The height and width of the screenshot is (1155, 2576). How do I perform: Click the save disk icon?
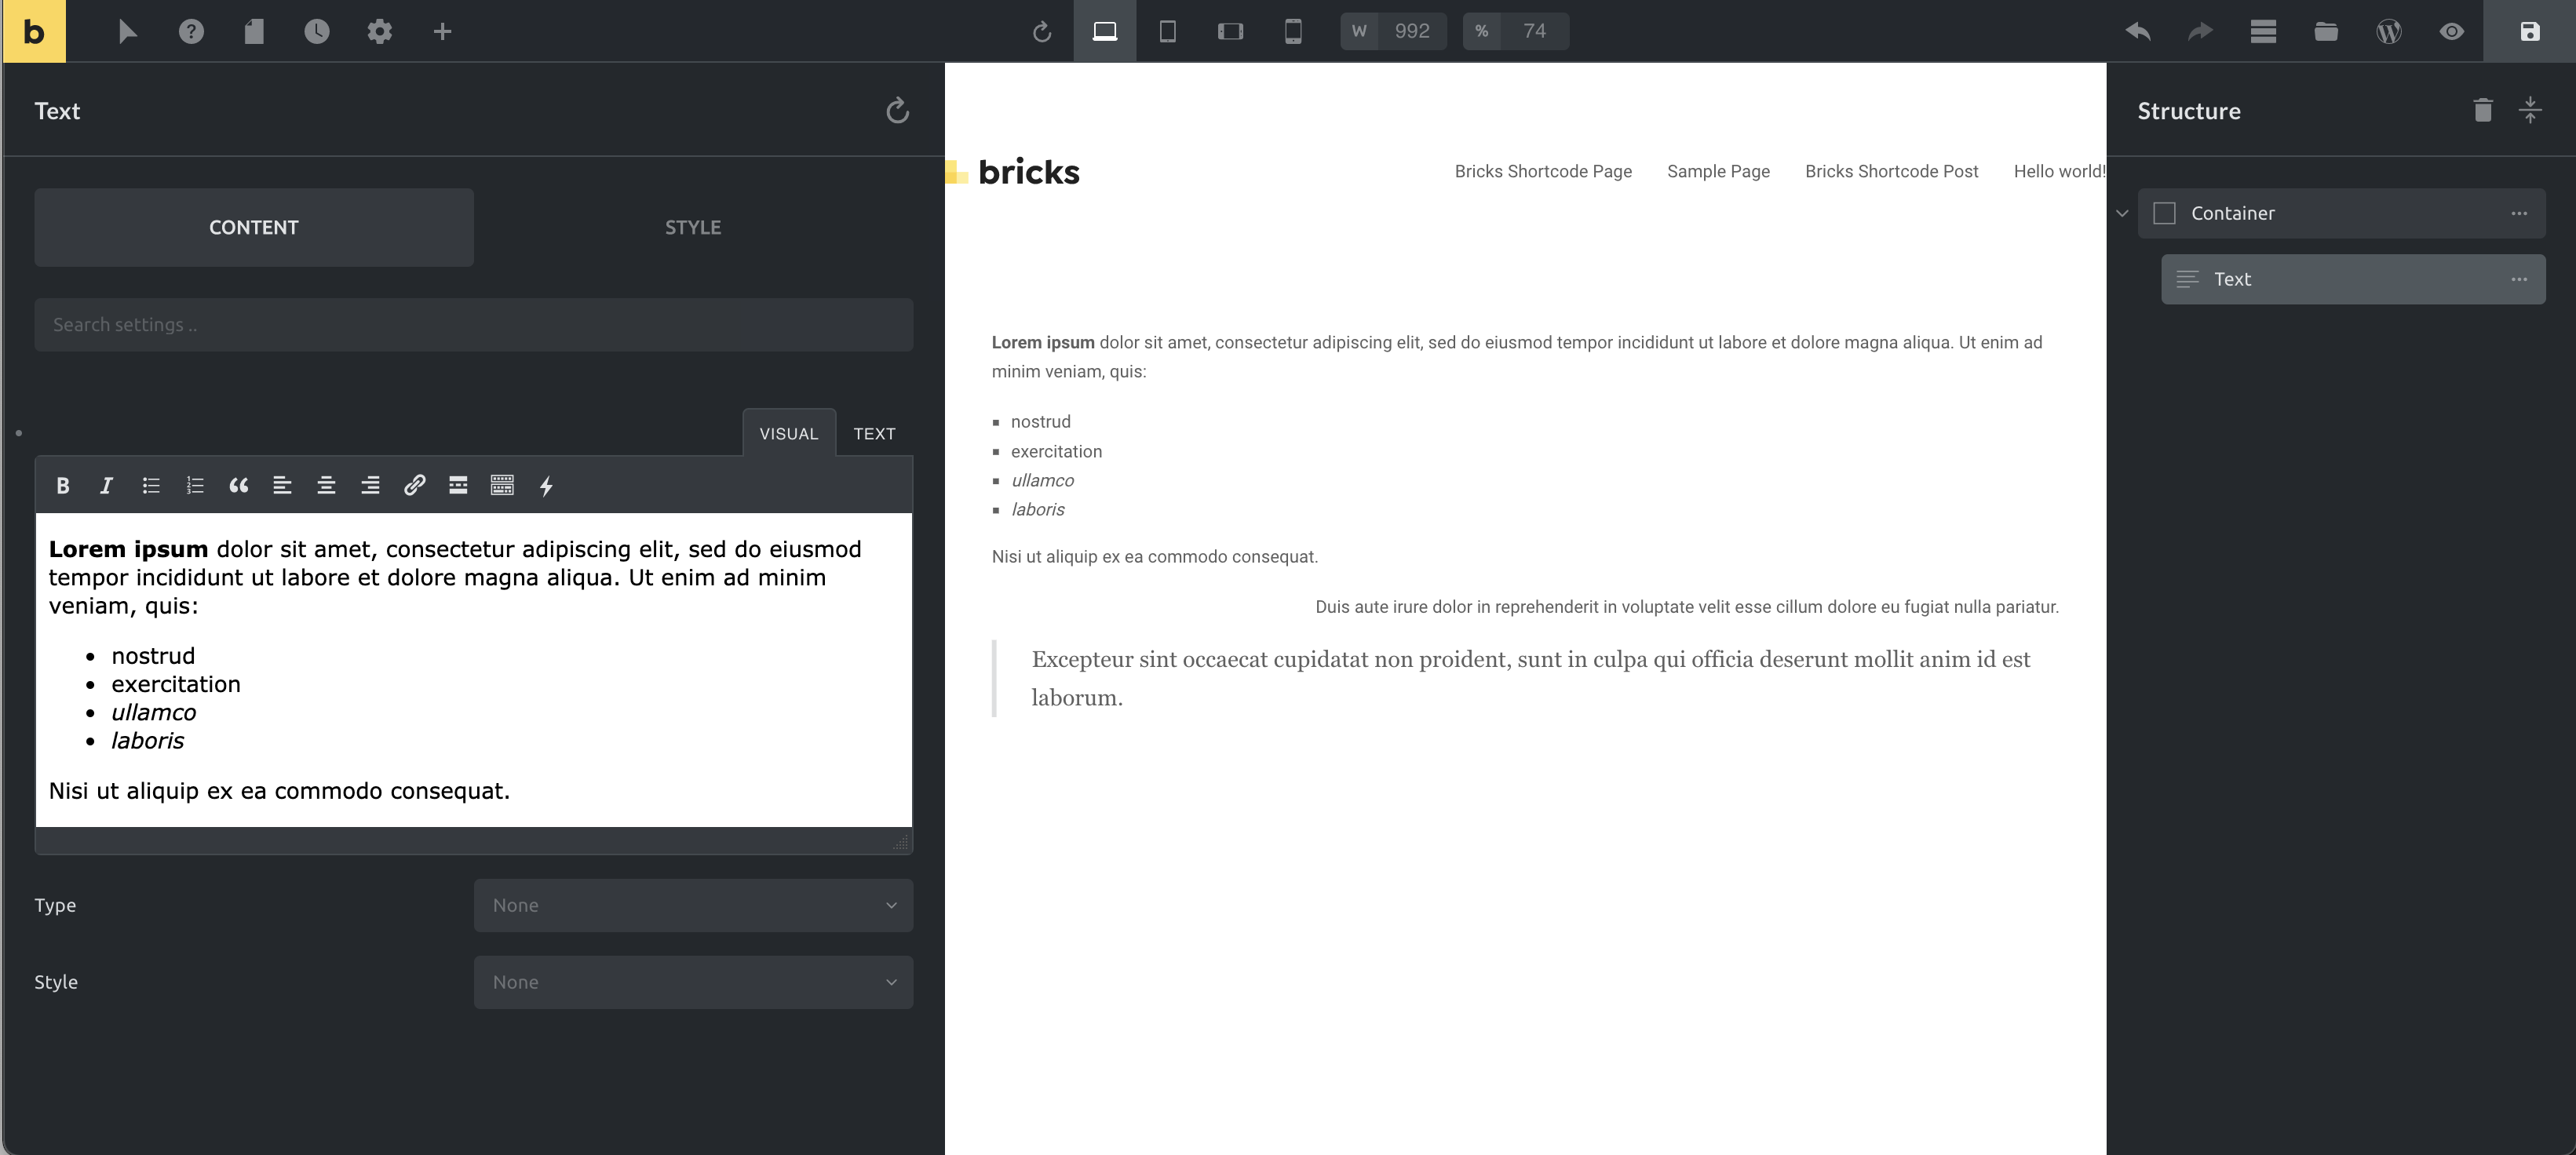[x=2530, y=31]
